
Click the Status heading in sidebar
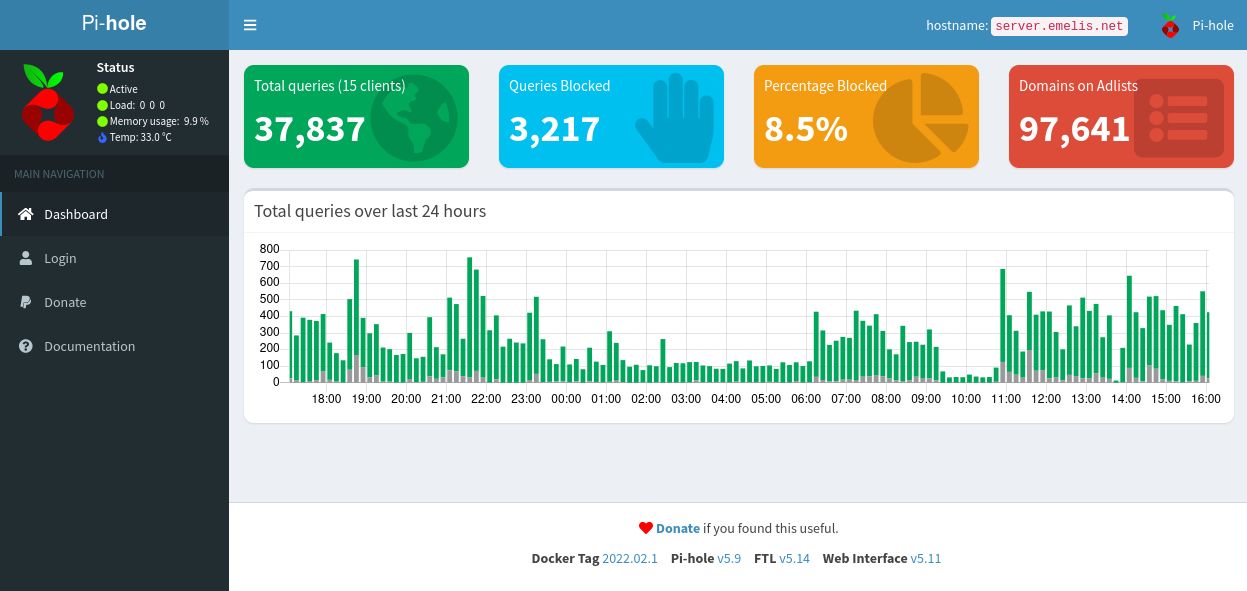click(115, 68)
